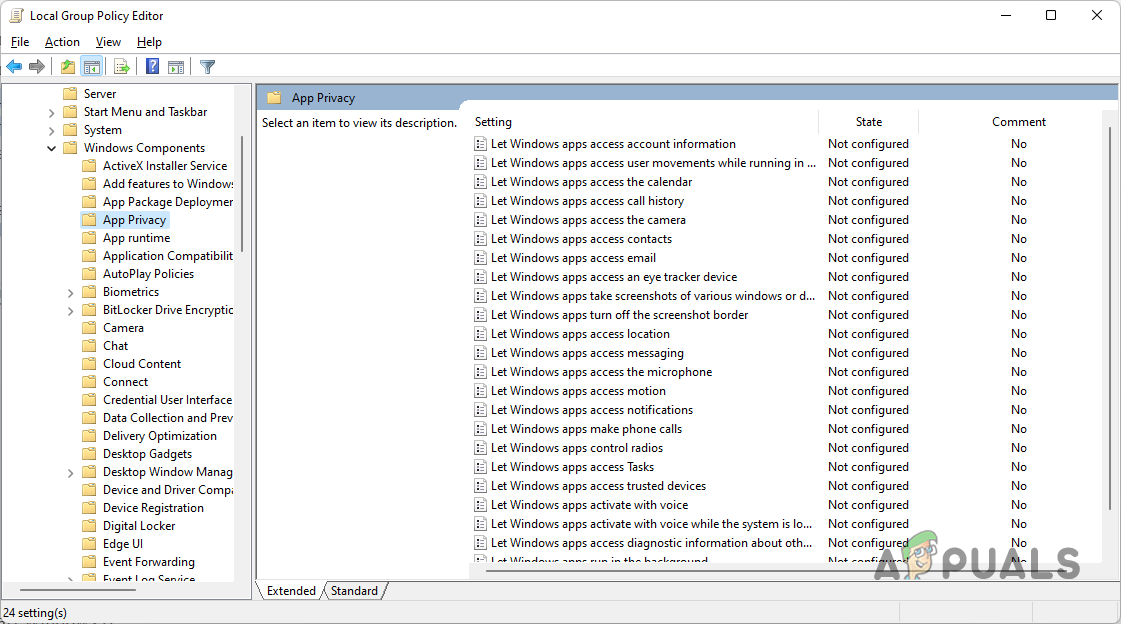The width and height of the screenshot is (1121, 624).
Task: Click the folder icon next to Digital Locker
Action: pyautogui.click(x=89, y=525)
